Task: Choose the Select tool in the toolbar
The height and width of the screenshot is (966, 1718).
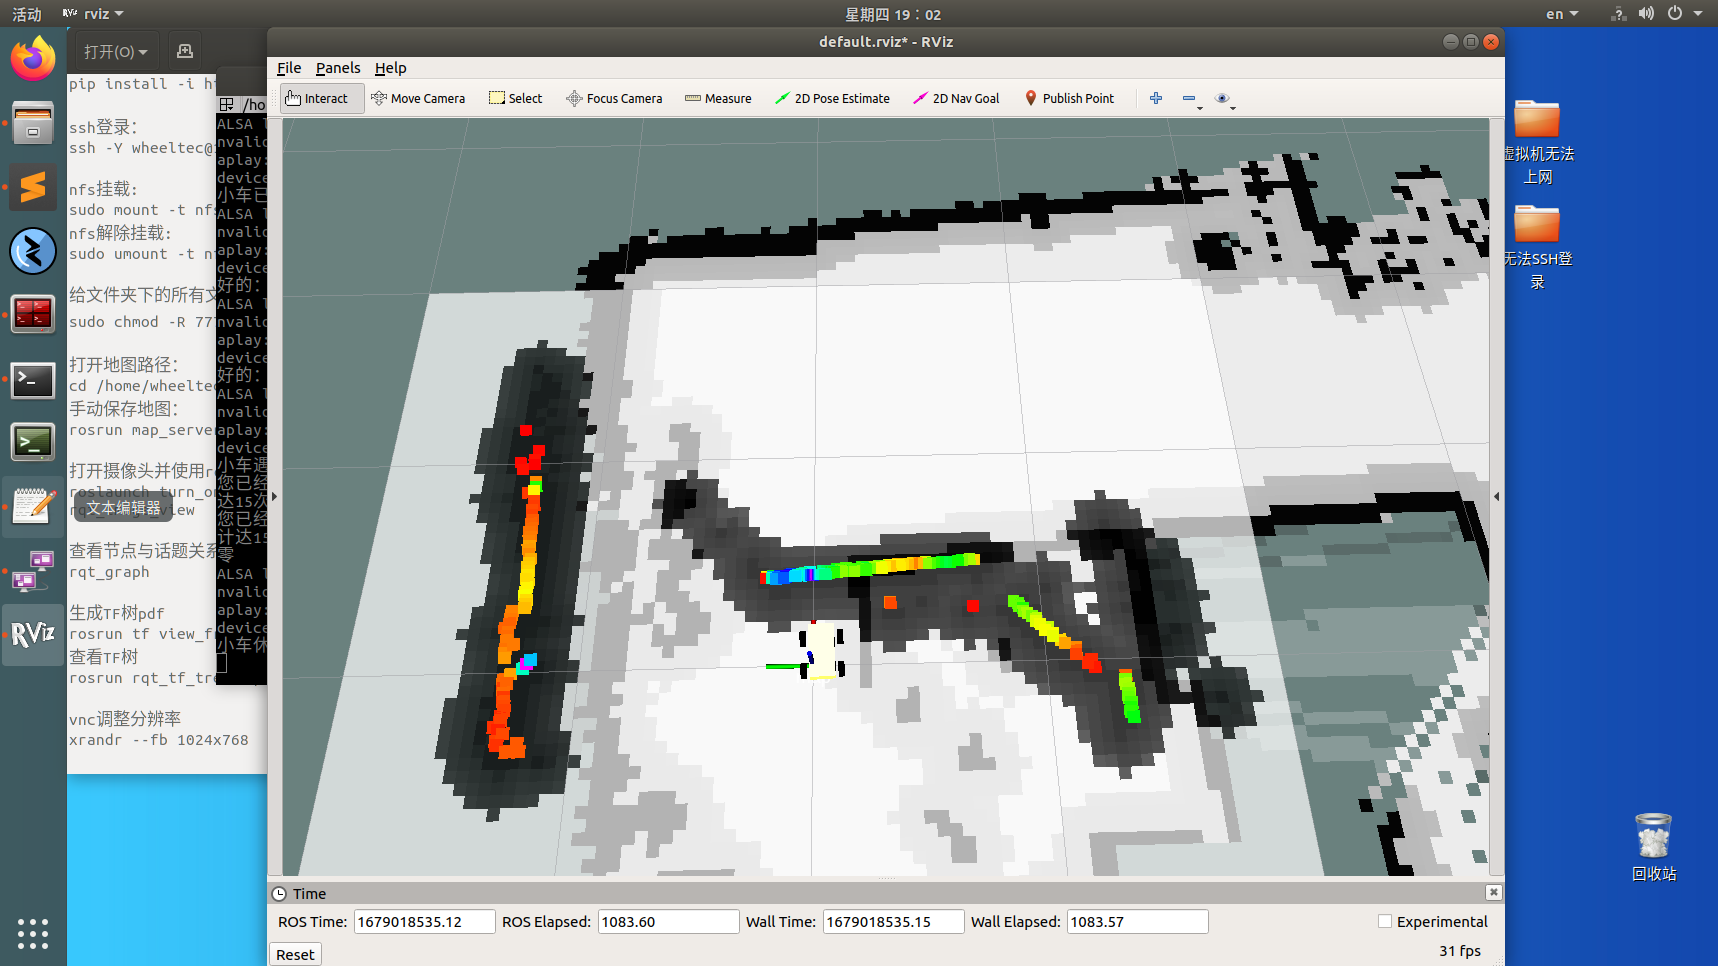Action: point(515,98)
